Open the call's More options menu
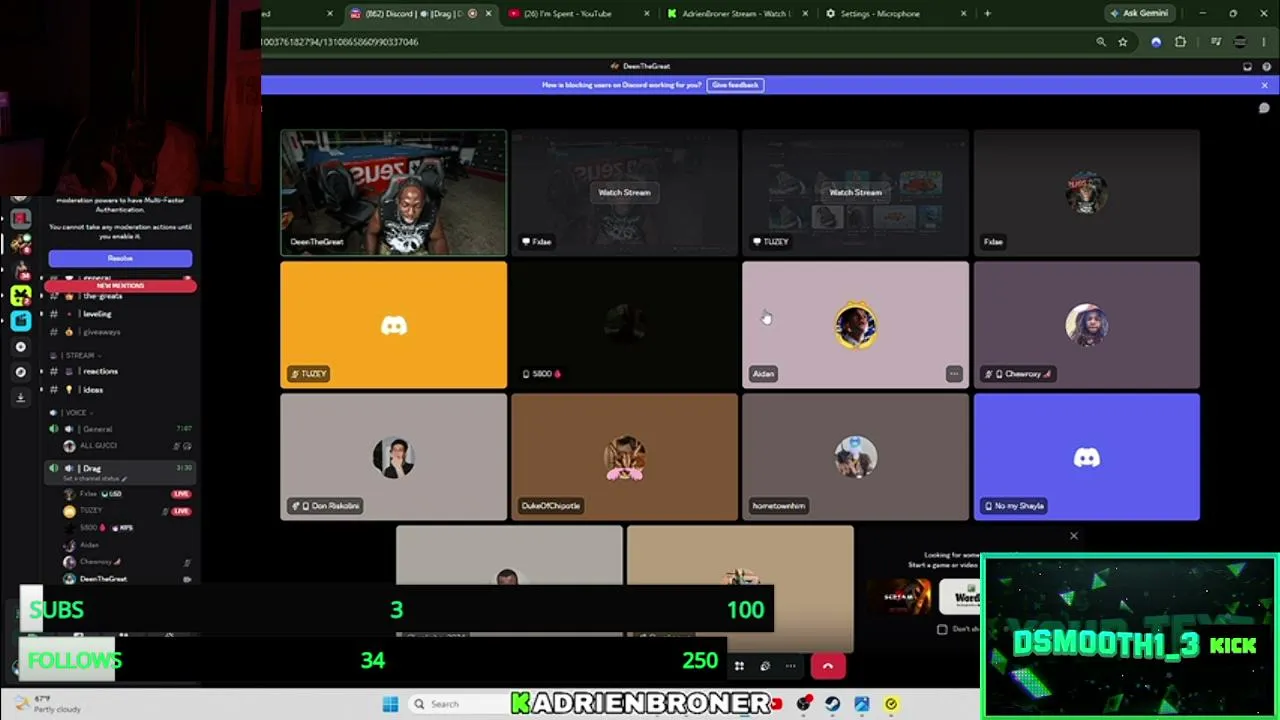This screenshot has width=1280, height=720. pos(790,666)
